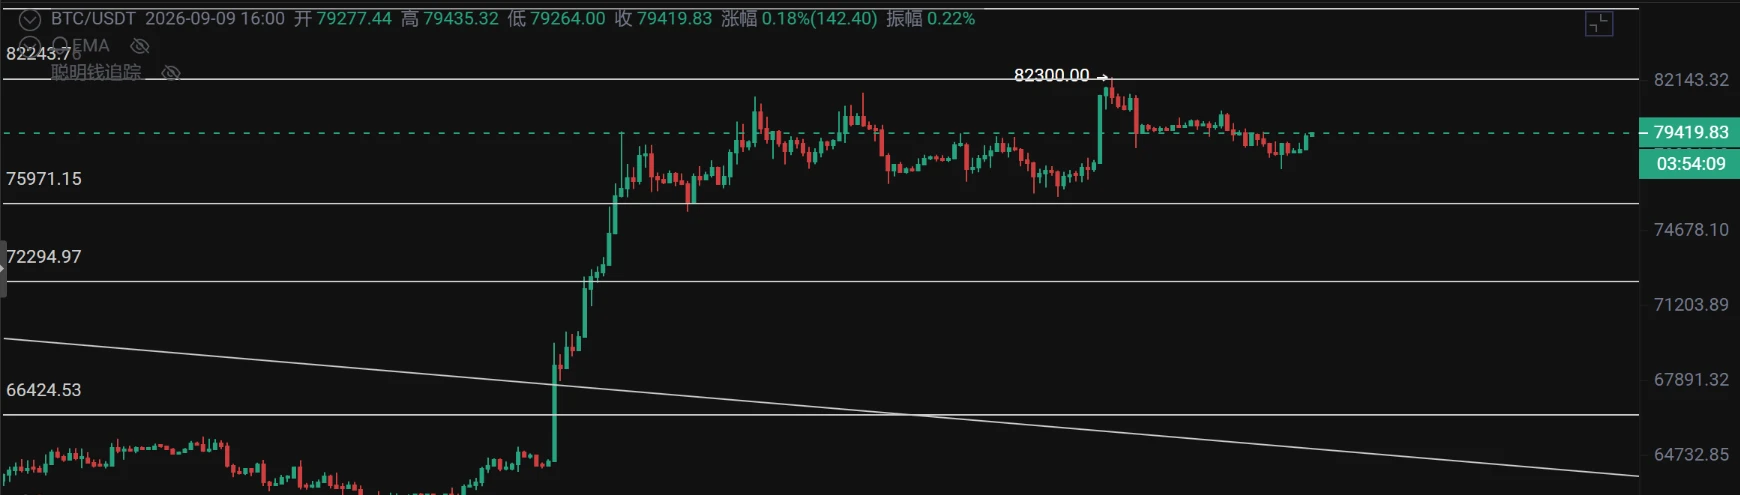This screenshot has height=495, width=1740.
Task: Click the current price tag 79419.83
Action: pyautogui.click(x=1690, y=132)
